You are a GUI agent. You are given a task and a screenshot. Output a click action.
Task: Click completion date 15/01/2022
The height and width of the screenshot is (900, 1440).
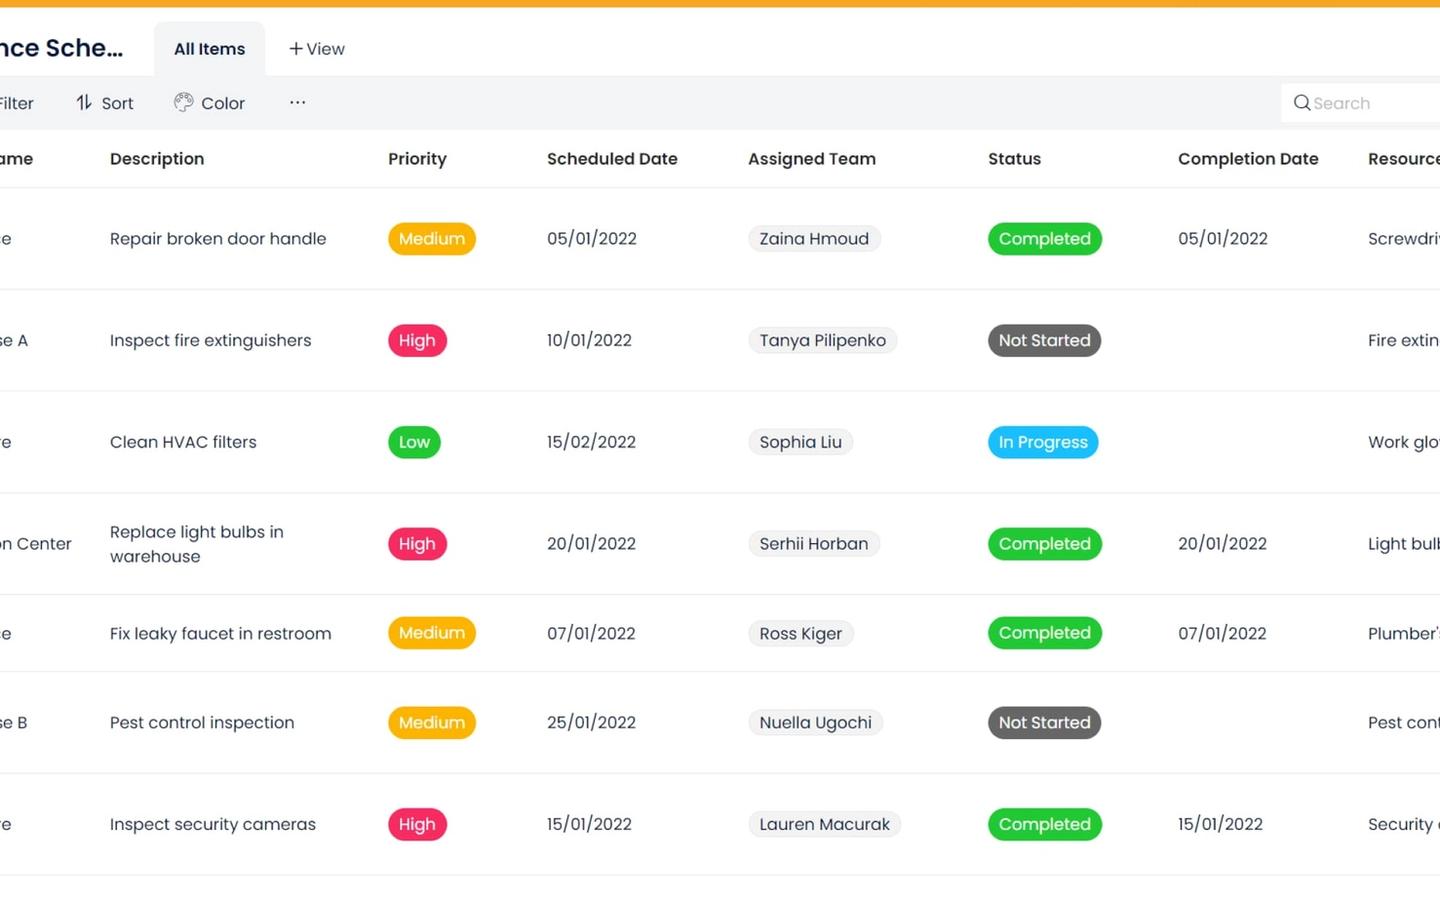pos(1220,825)
